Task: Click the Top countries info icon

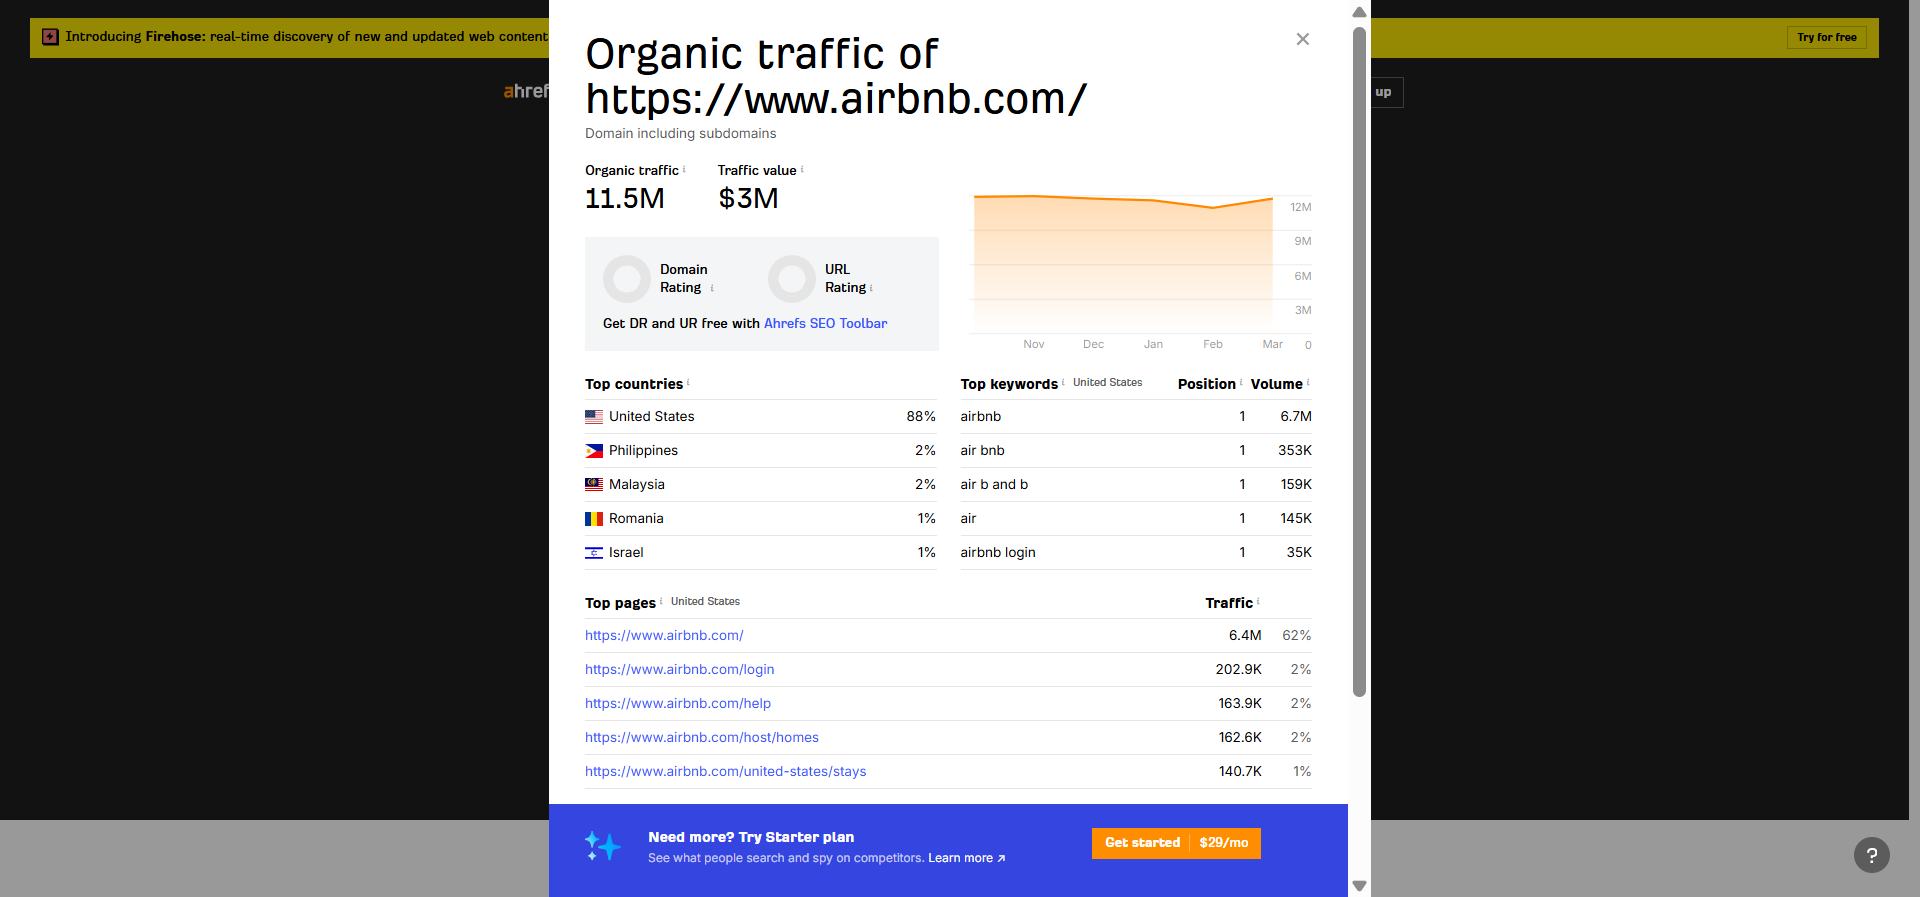Action: tap(688, 382)
